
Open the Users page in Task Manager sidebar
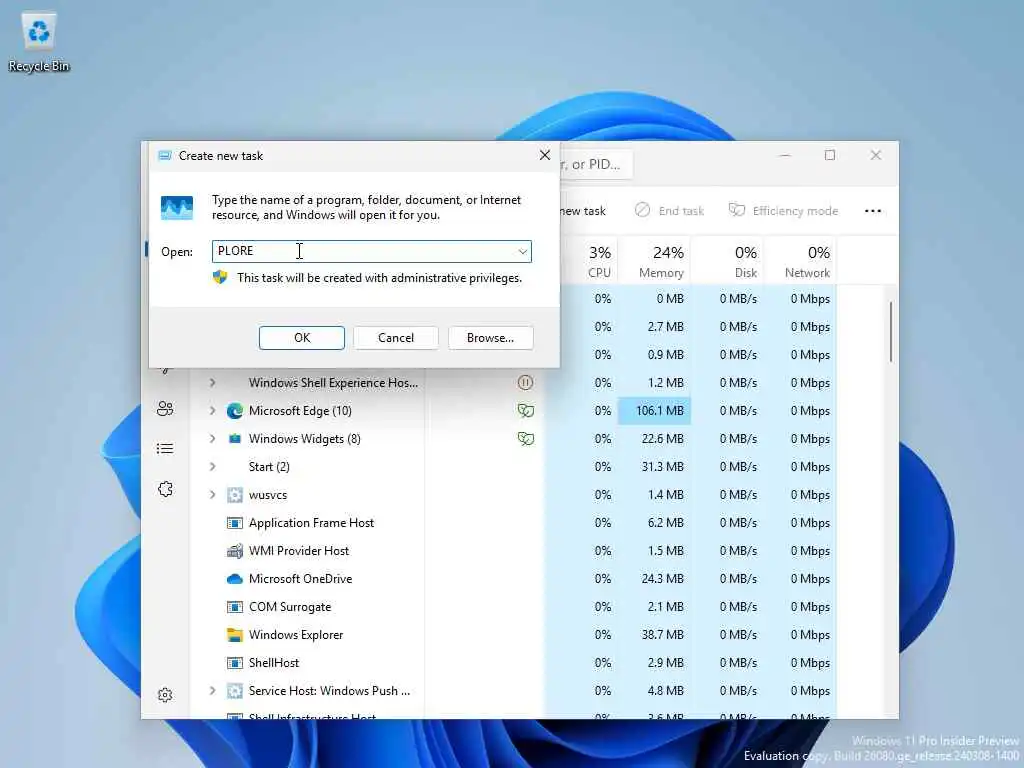[x=165, y=409]
